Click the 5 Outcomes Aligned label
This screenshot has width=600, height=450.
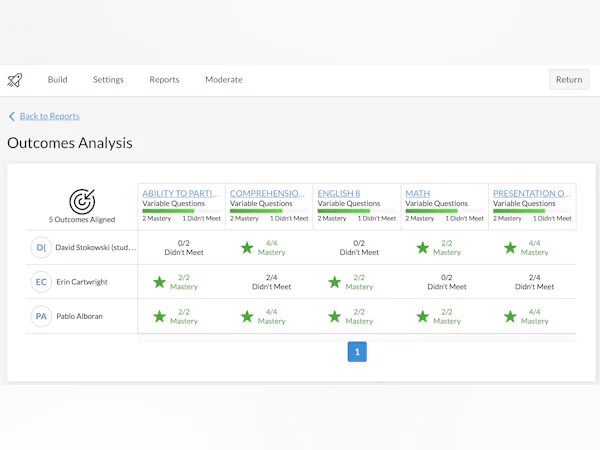(x=82, y=220)
